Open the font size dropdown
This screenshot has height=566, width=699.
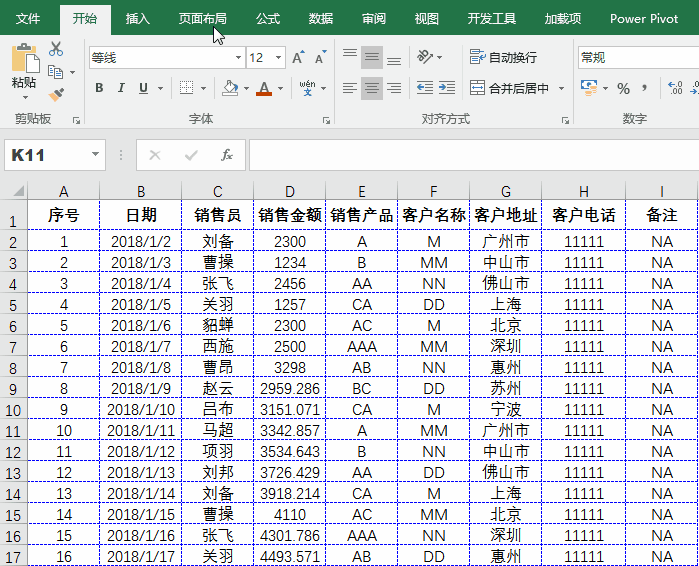click(x=278, y=58)
